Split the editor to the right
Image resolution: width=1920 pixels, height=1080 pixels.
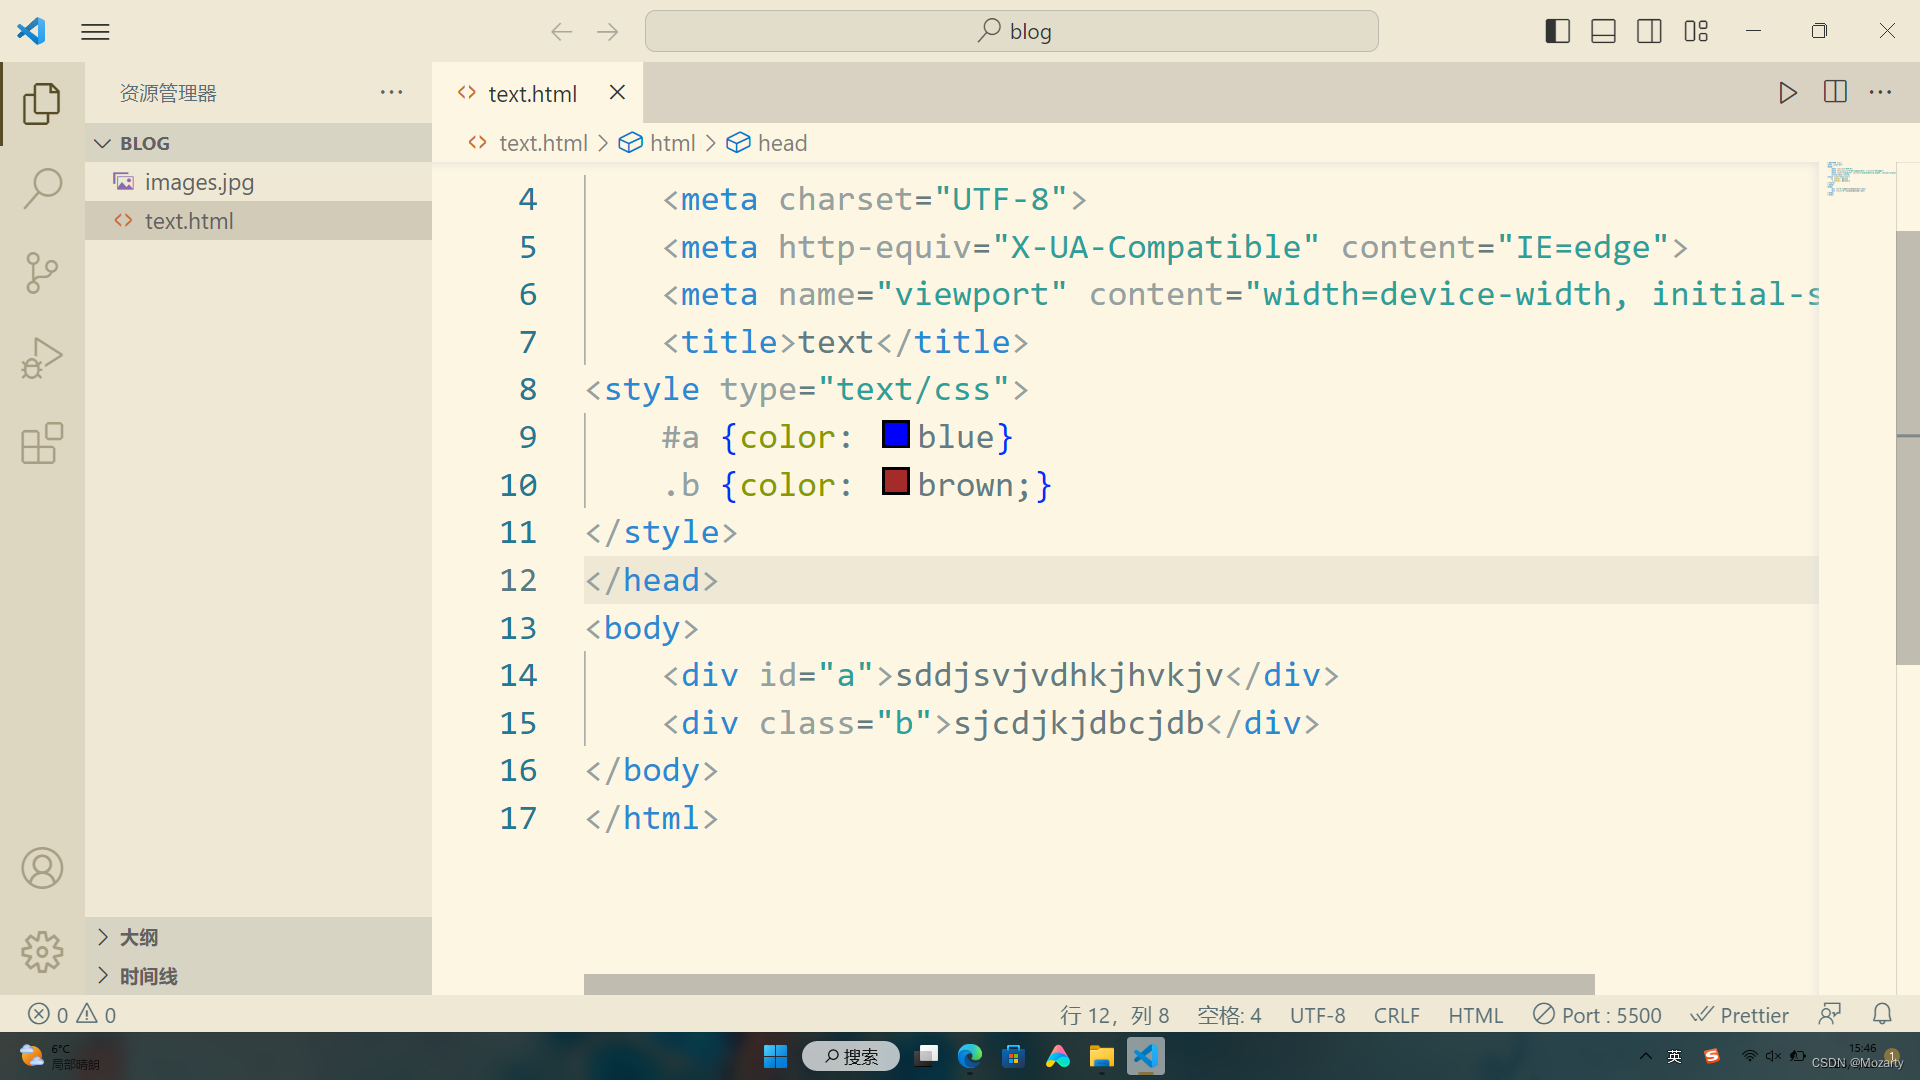coord(1835,92)
